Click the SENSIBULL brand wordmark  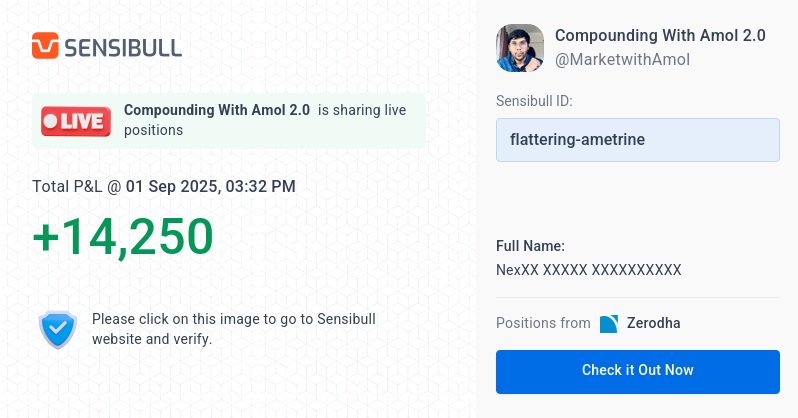123,48
